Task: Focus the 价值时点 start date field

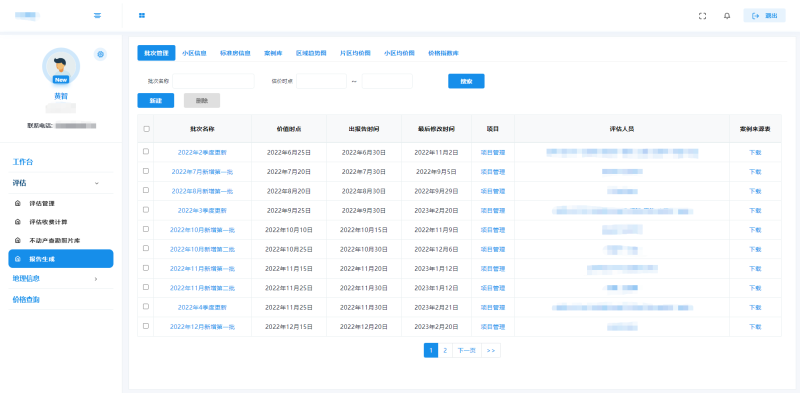Action: [x=321, y=81]
